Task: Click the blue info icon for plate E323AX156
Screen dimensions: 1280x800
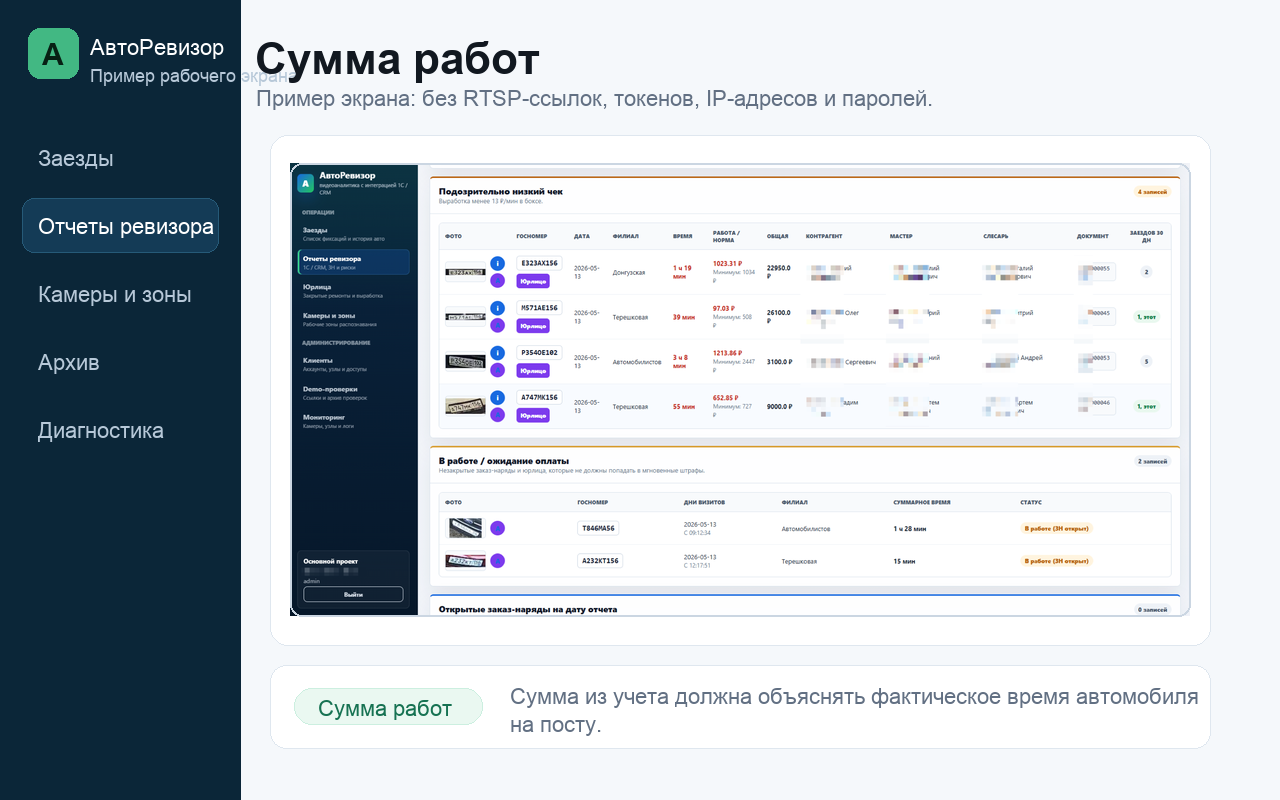Action: coord(497,264)
